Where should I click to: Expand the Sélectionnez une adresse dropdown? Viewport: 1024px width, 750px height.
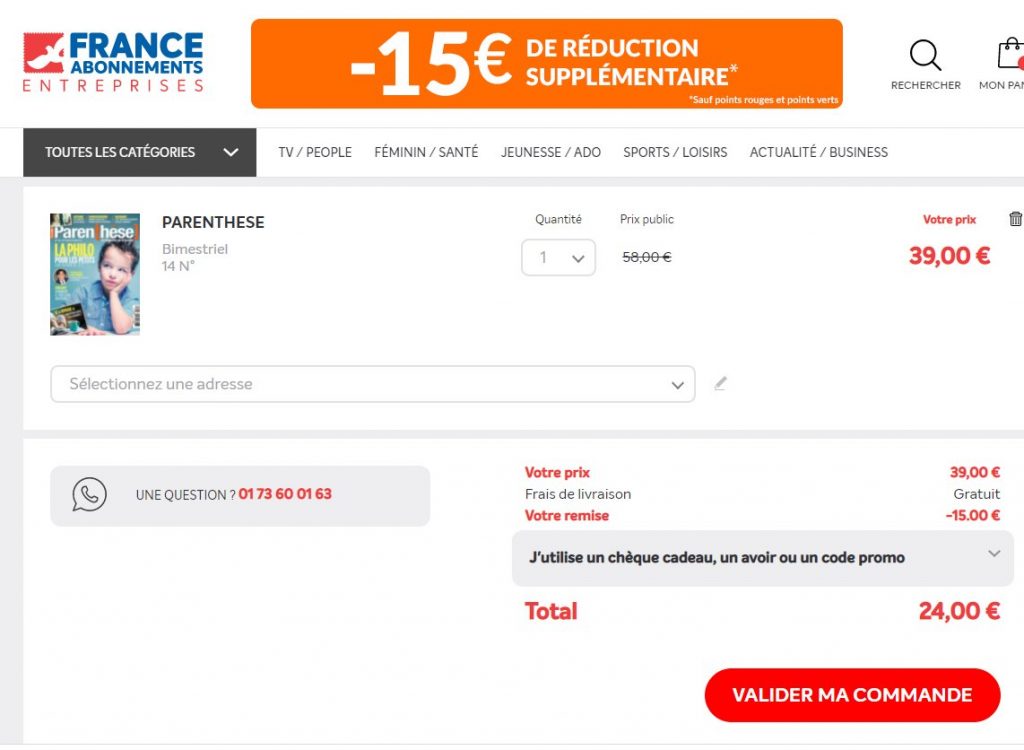tap(372, 384)
